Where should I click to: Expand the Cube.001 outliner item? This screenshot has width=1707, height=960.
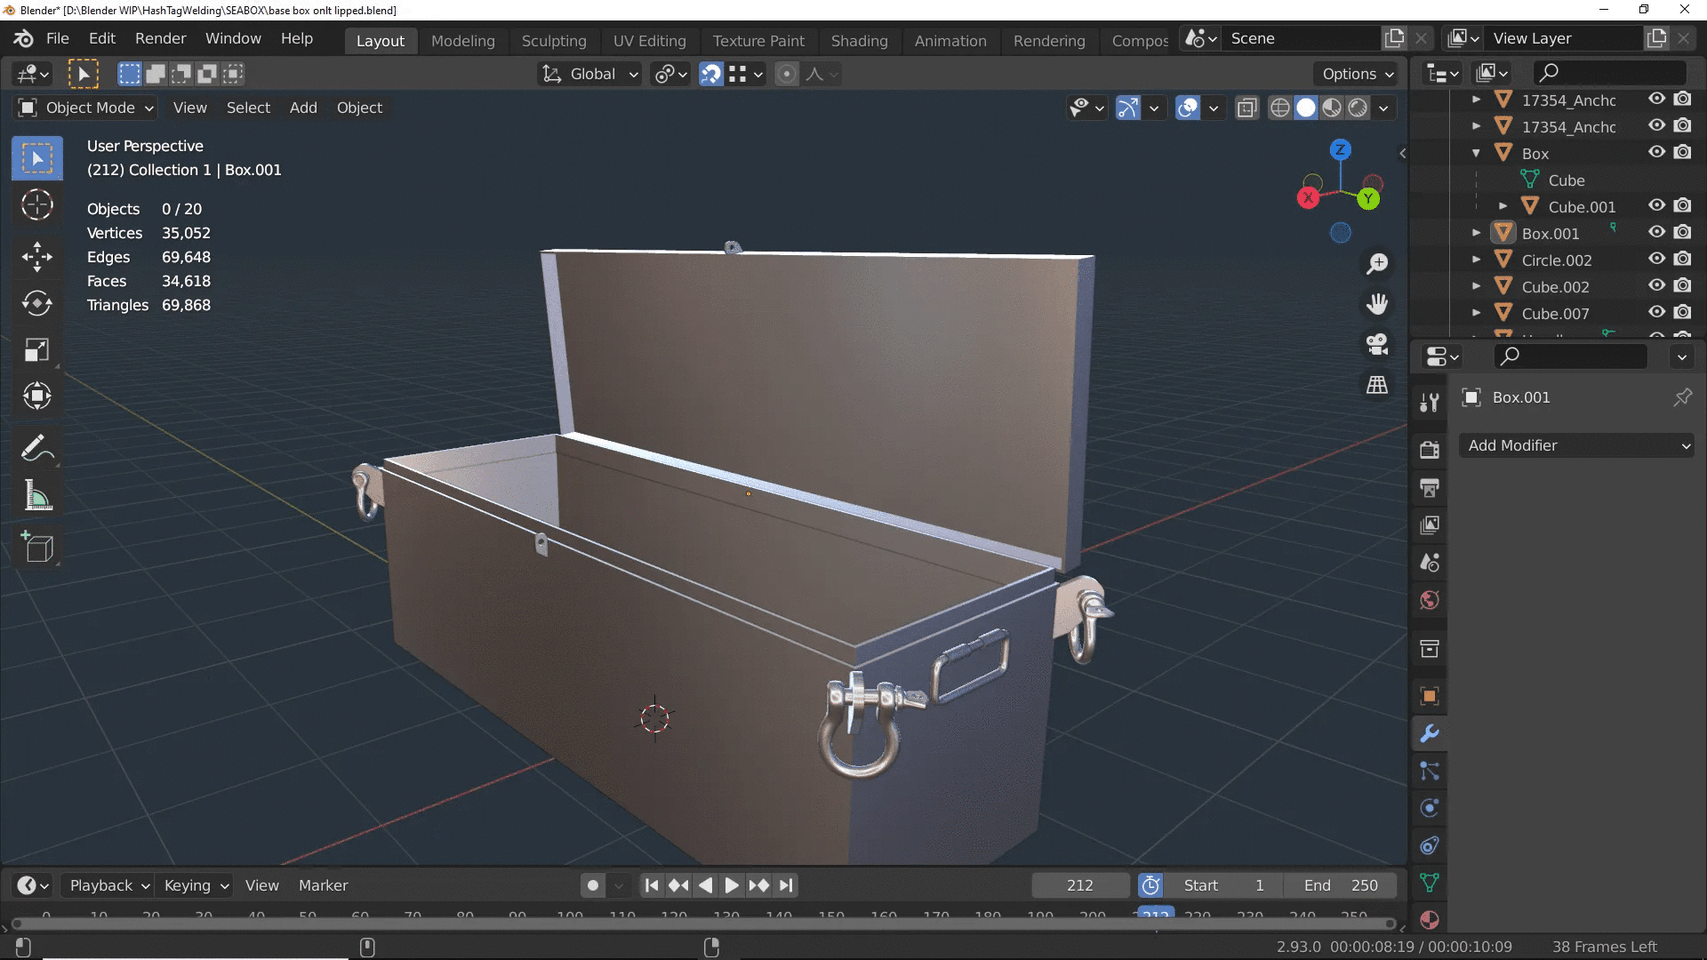point(1503,206)
